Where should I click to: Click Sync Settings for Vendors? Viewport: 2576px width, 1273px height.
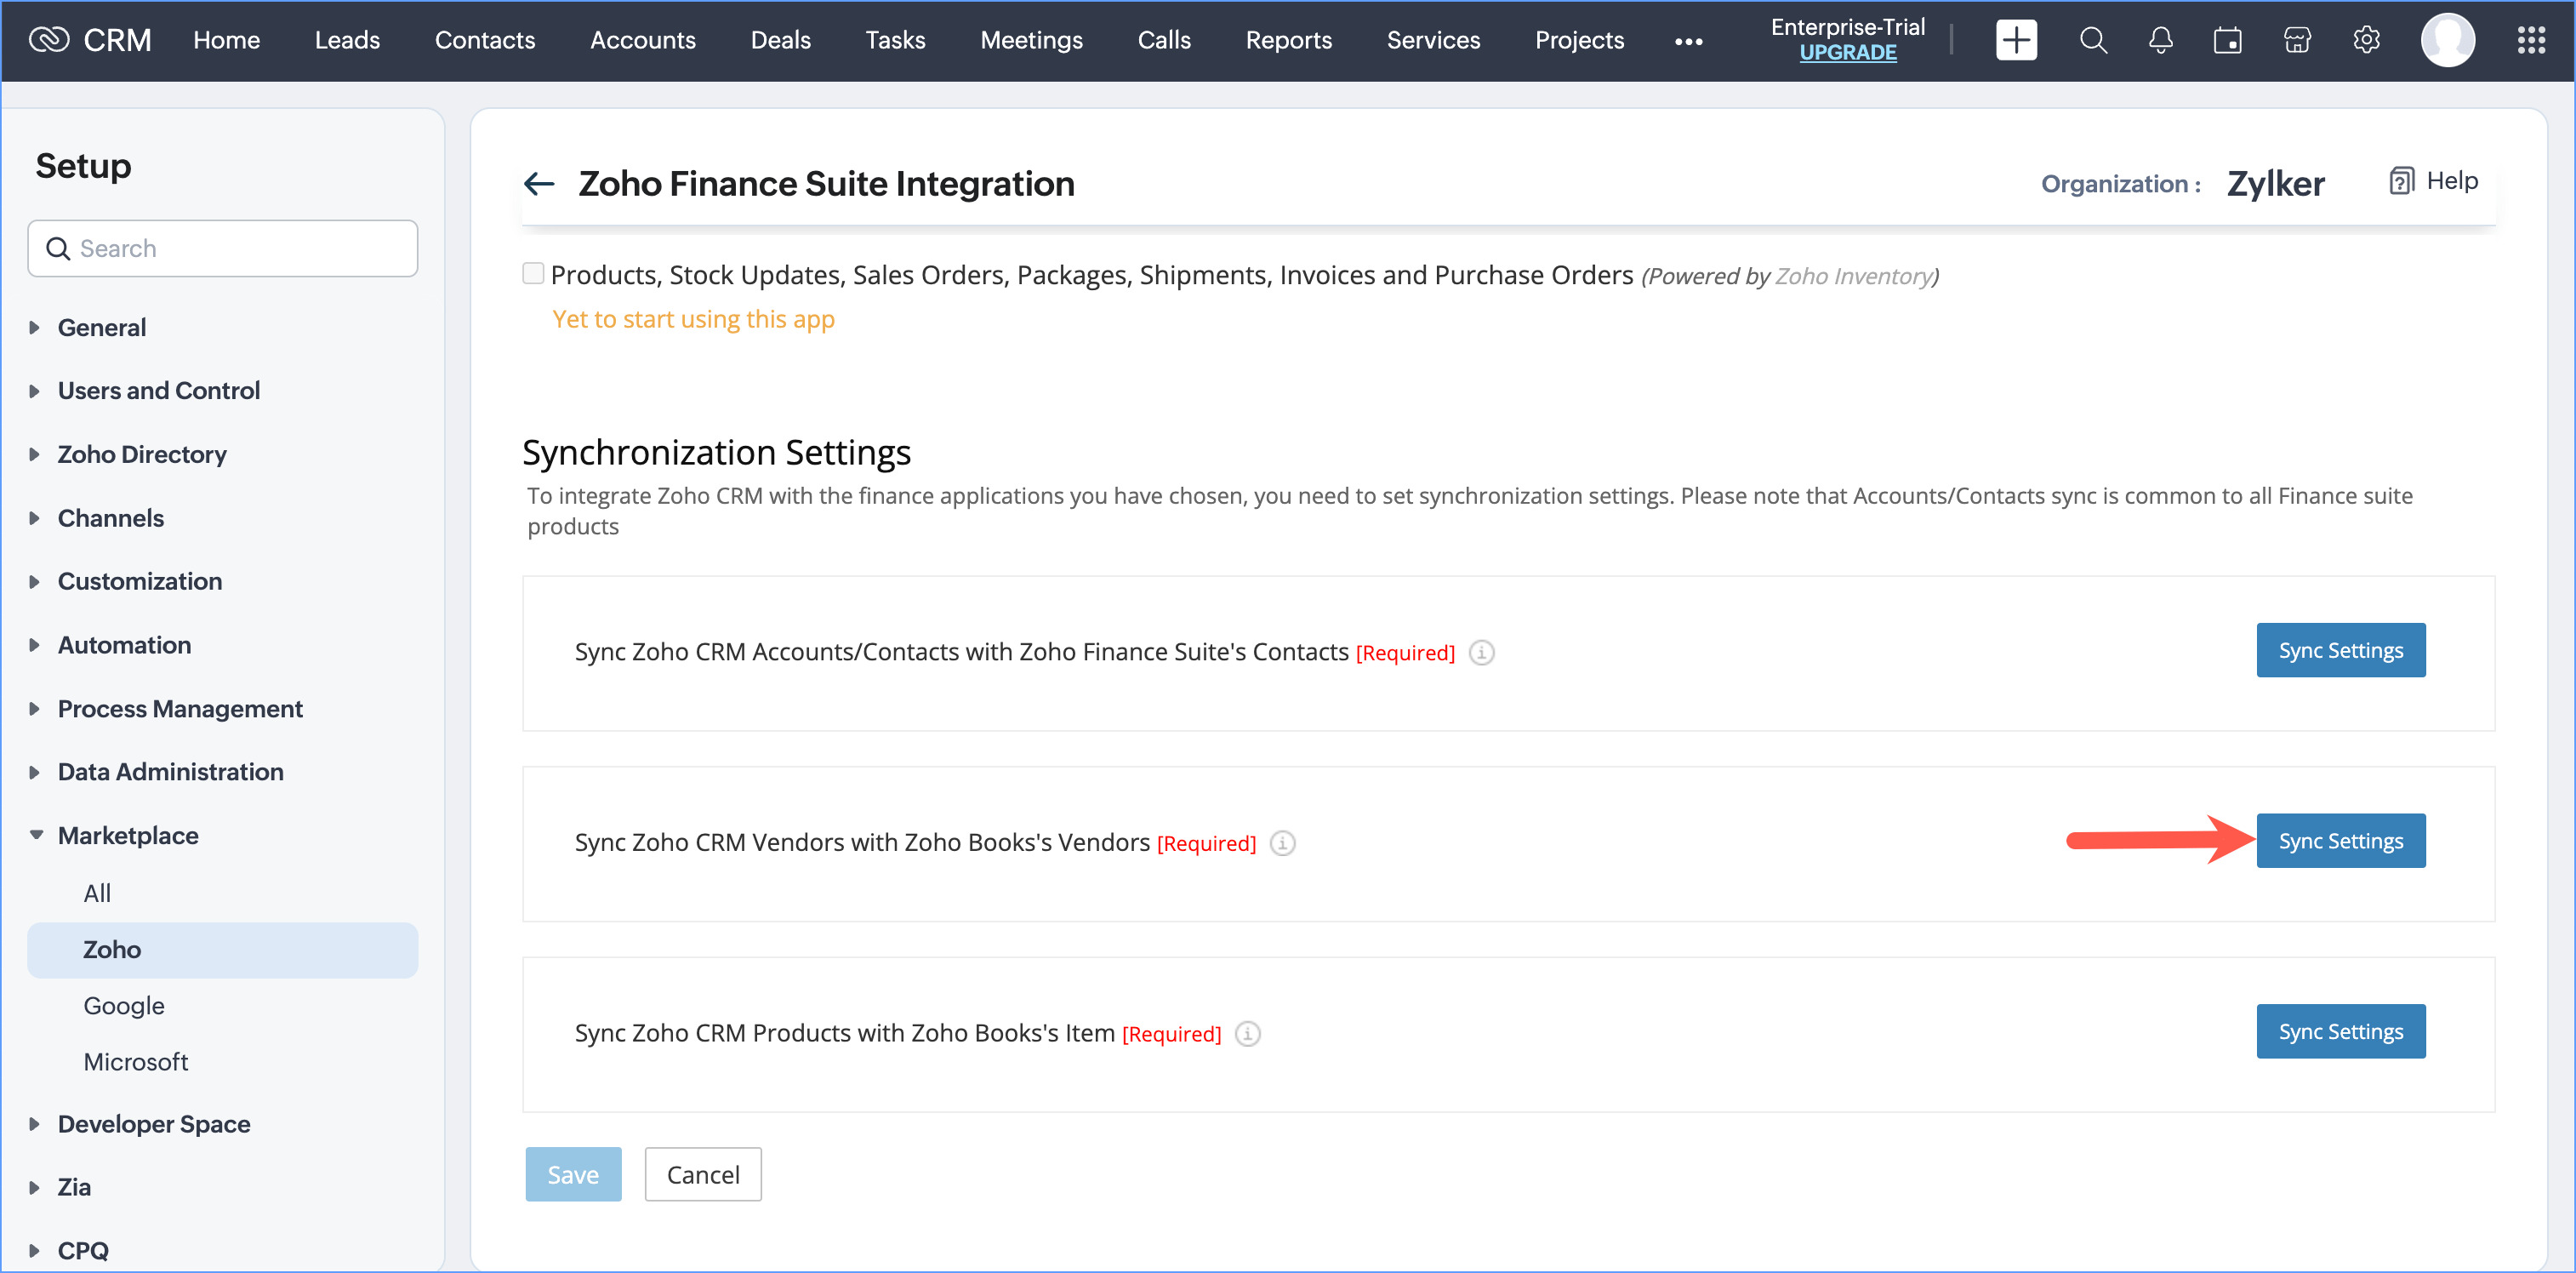[2340, 841]
